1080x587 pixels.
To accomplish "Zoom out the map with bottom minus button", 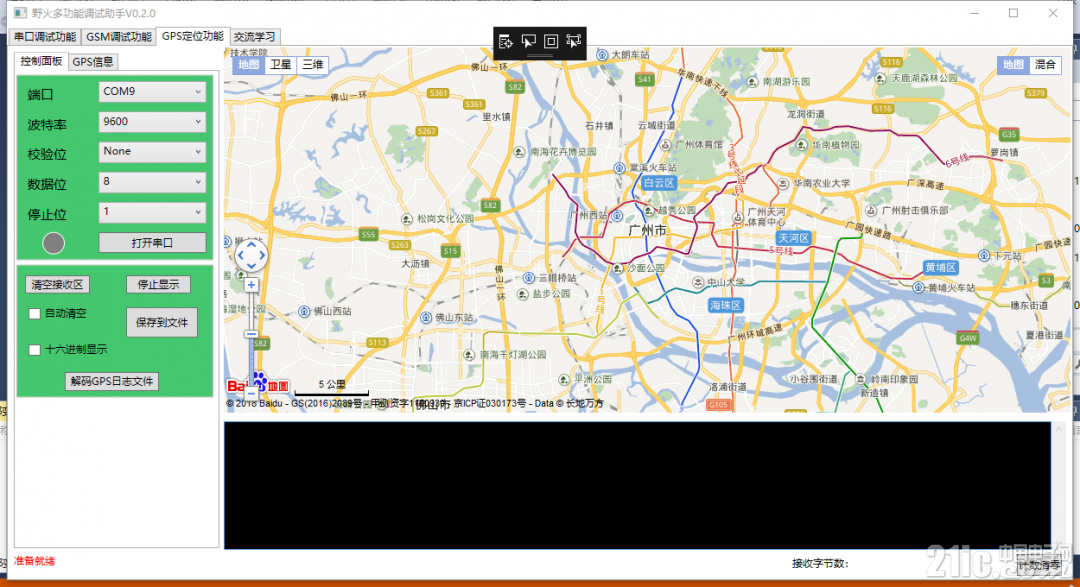I will pos(251,393).
